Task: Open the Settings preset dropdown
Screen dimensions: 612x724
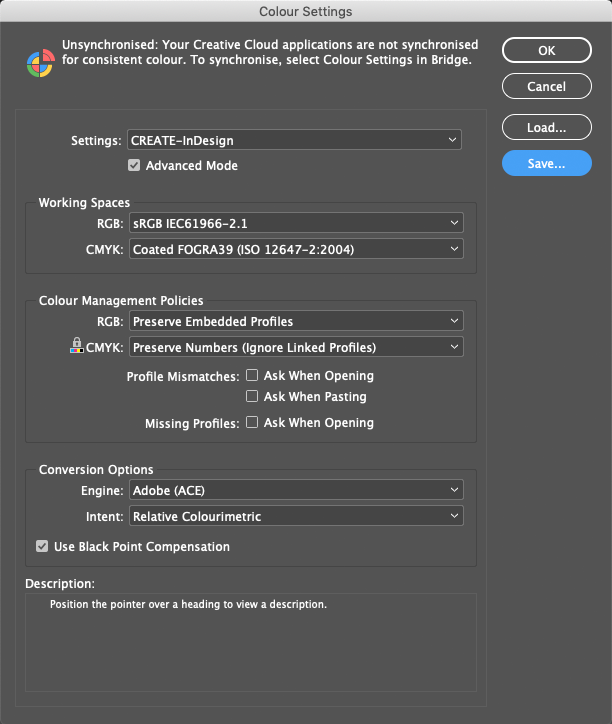Action: coord(294,140)
